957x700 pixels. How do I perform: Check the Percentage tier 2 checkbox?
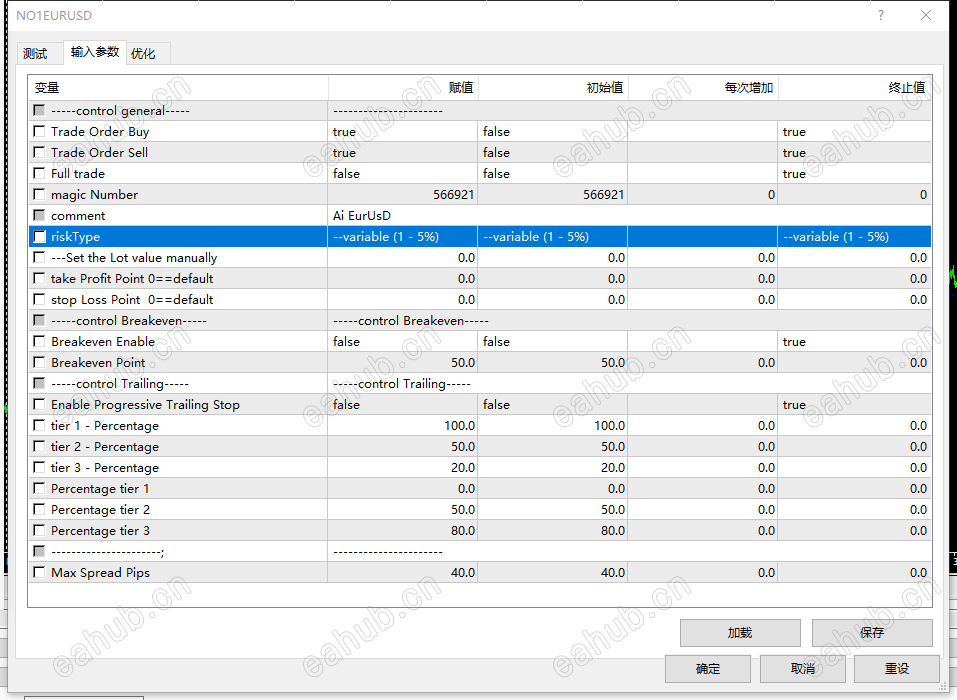(x=39, y=509)
